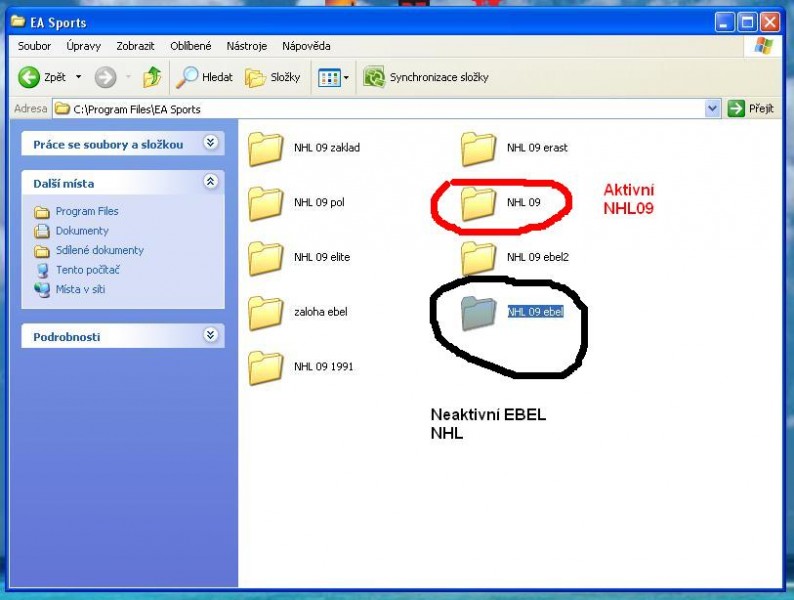Click the NHL 09 ebel2 folder name
This screenshot has height=600, width=794.
coord(538,257)
